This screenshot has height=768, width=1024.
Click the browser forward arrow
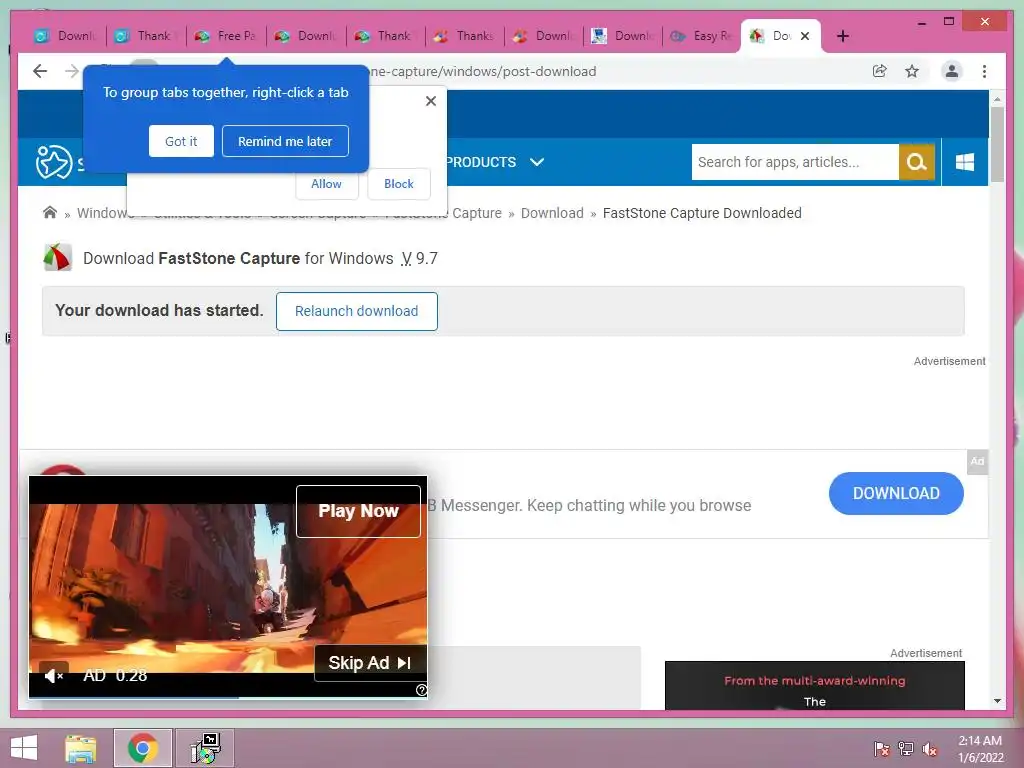pyautogui.click(x=72, y=71)
